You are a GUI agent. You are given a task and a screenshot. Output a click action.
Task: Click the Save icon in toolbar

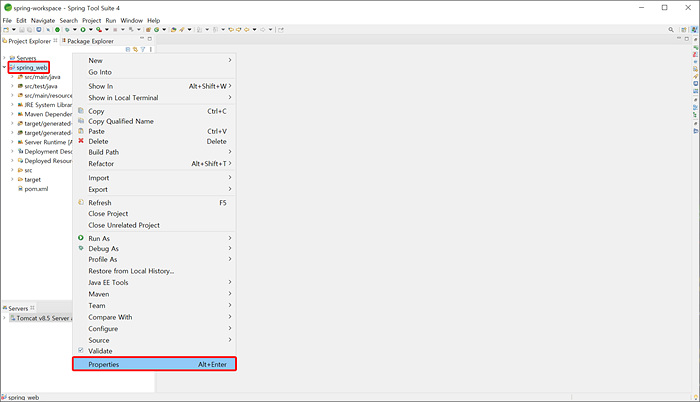22,29
